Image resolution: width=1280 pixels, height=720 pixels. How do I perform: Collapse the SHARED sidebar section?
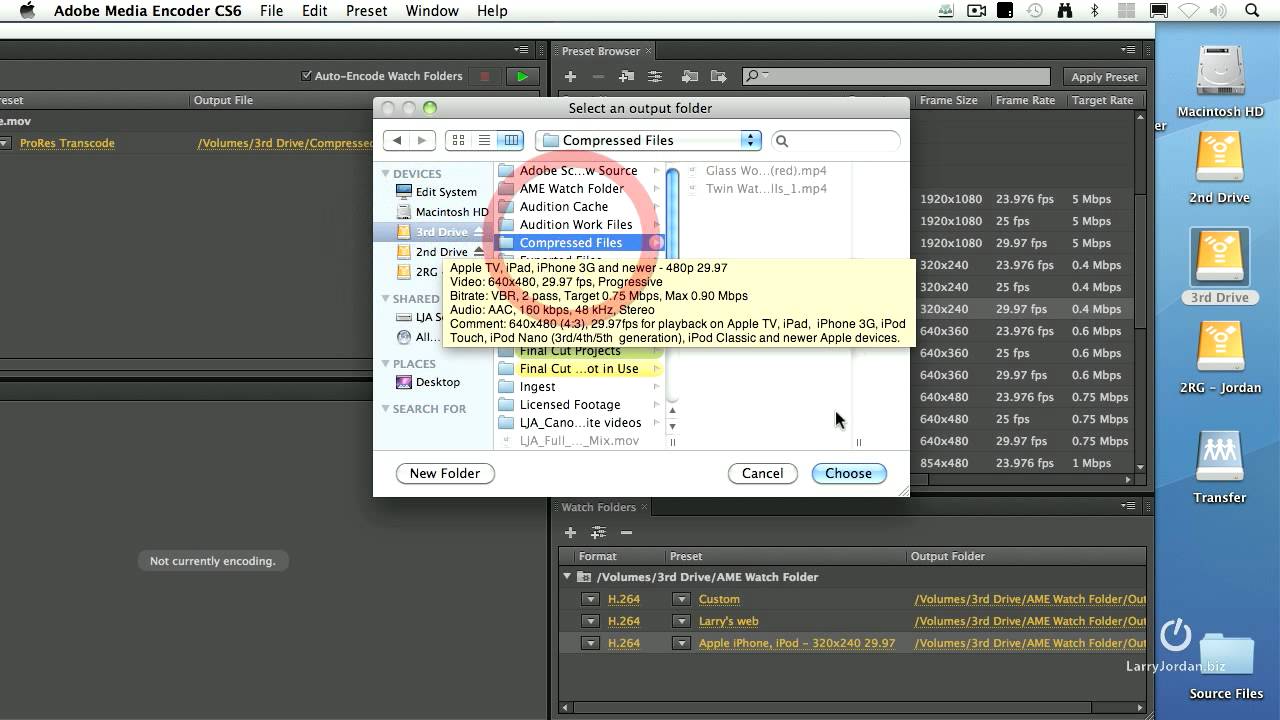[x=386, y=299]
